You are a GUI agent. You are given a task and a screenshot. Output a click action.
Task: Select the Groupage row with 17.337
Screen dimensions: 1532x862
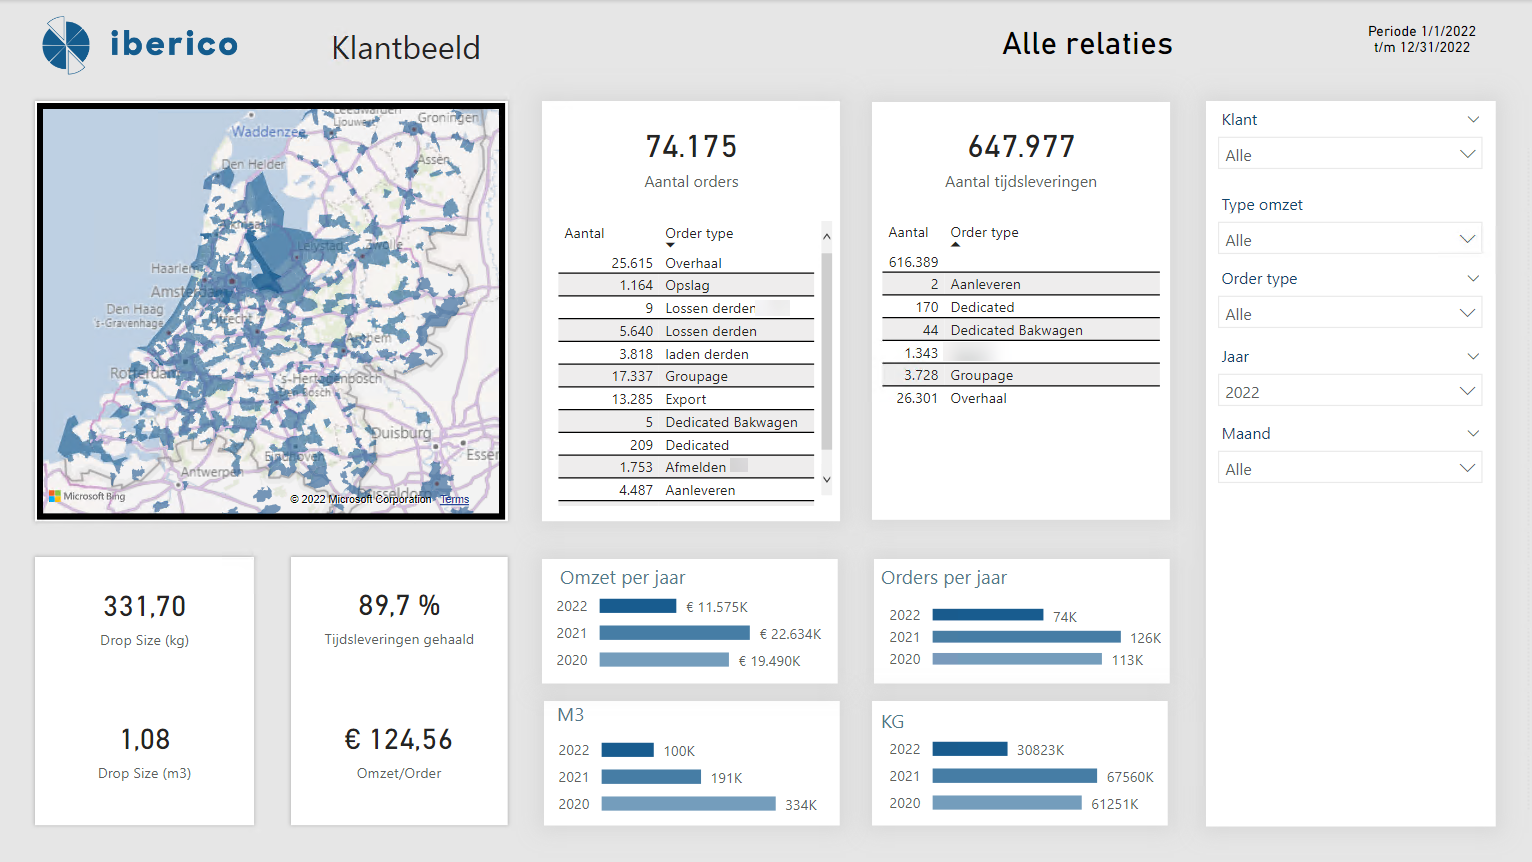click(x=686, y=376)
